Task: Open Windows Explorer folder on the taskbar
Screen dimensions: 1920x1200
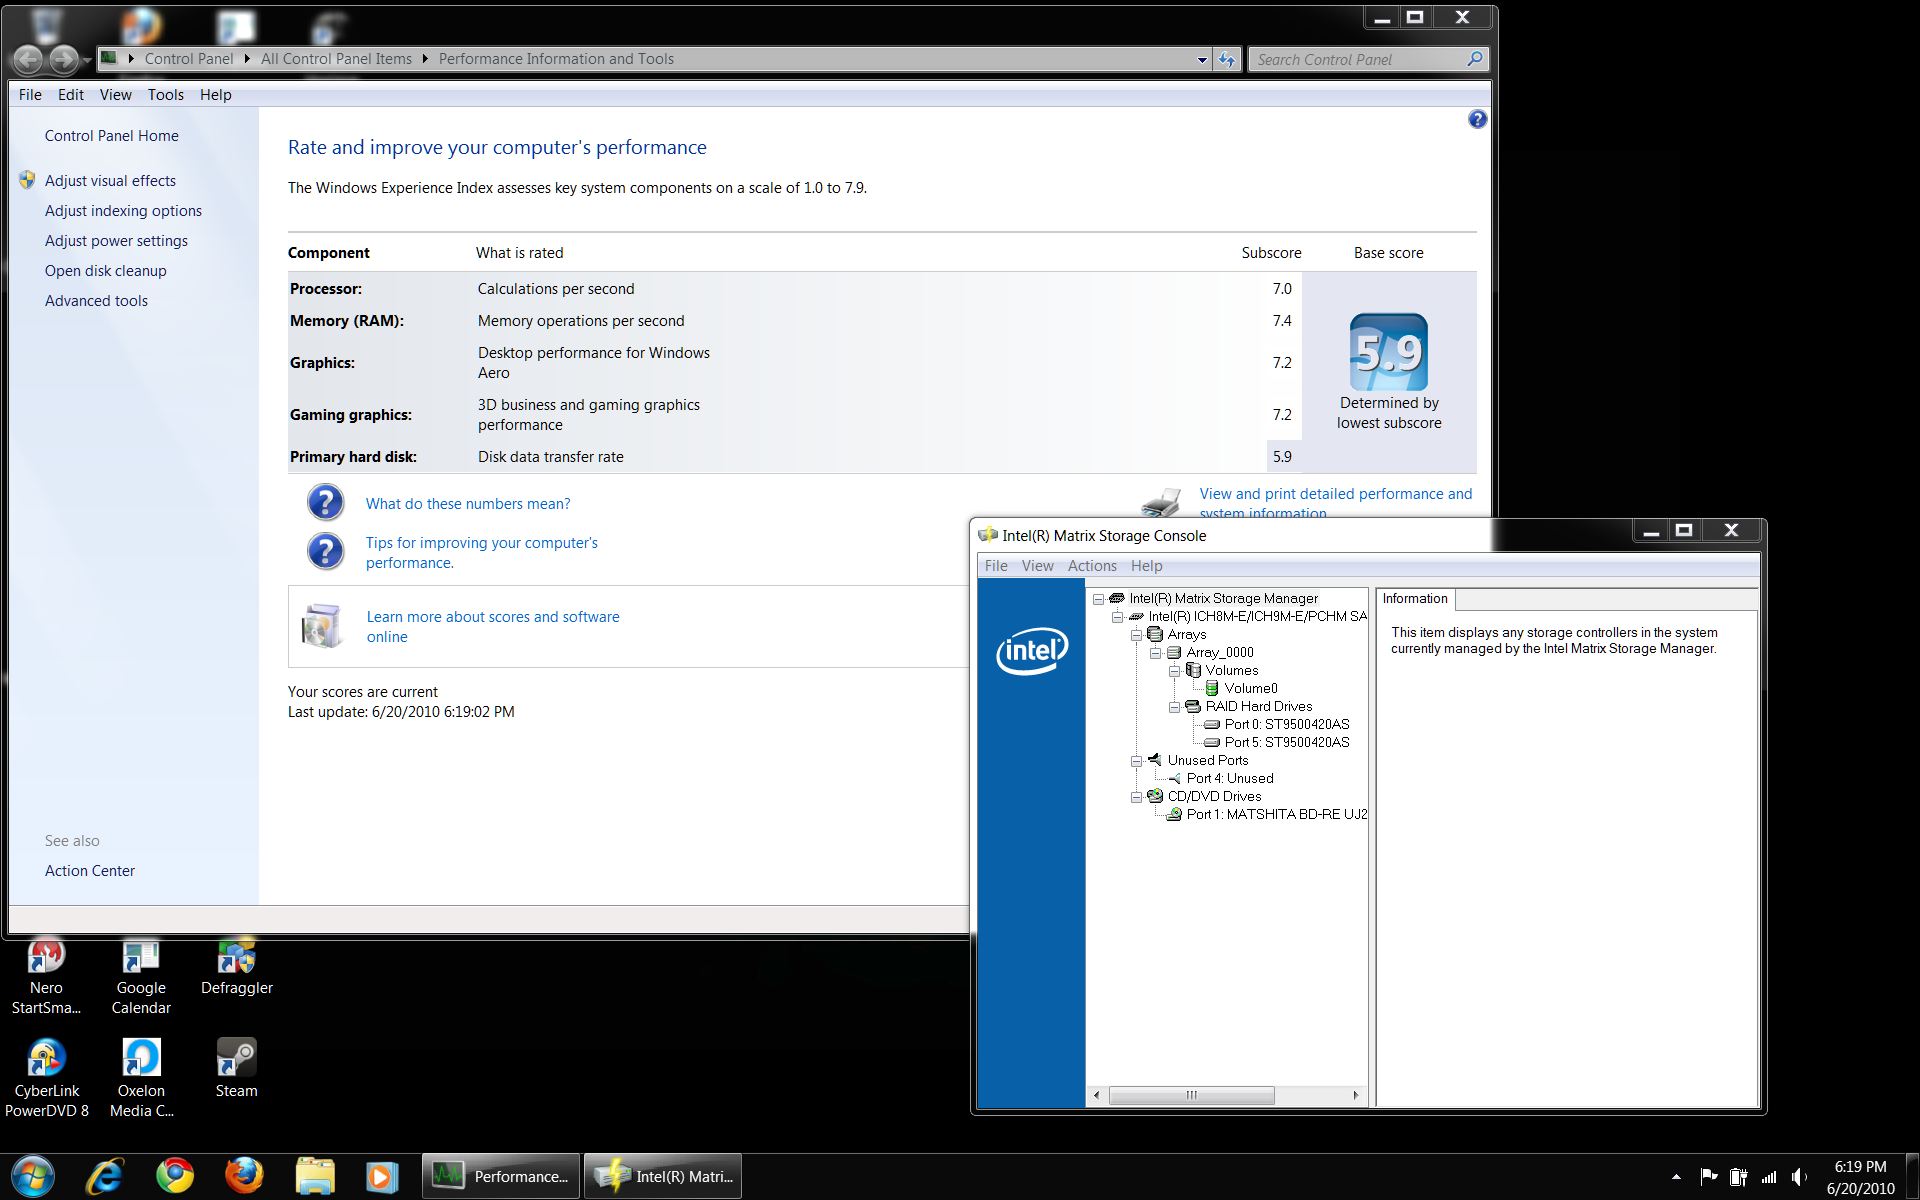Action: point(314,1176)
